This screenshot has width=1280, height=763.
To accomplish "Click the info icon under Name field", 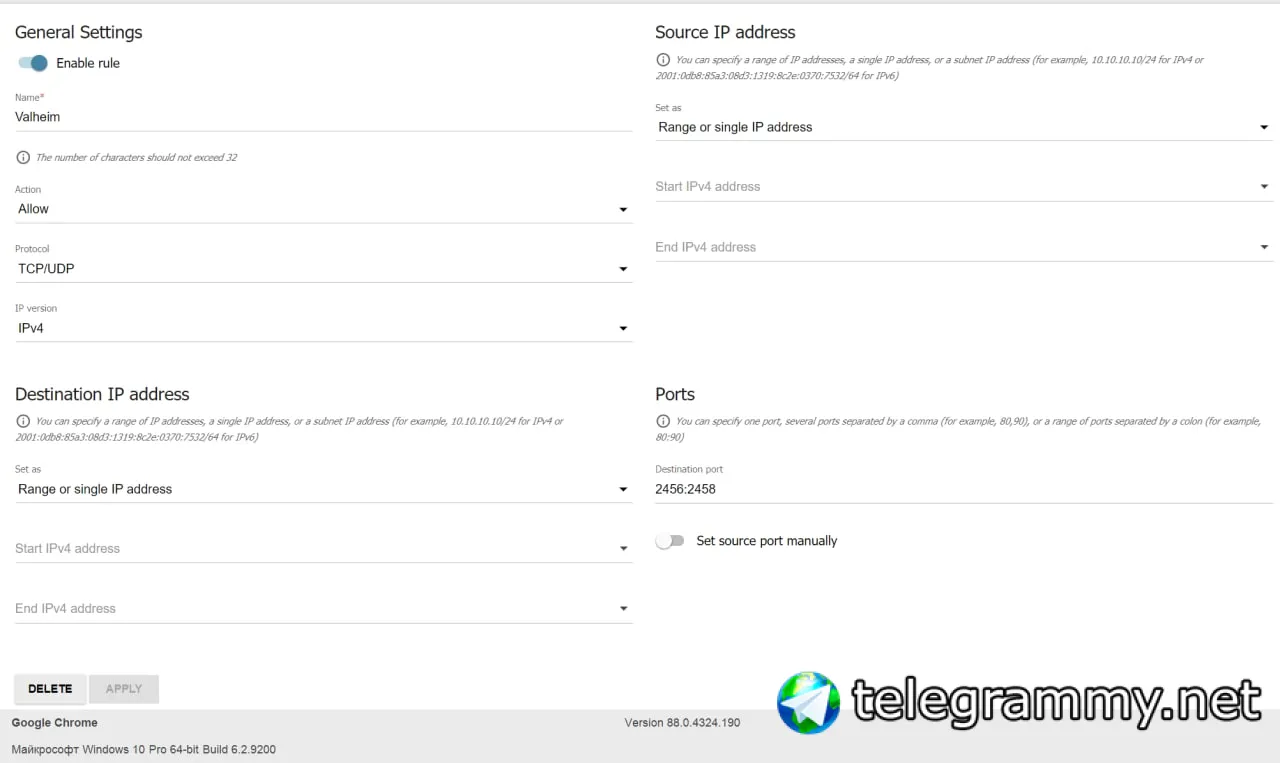I will (23, 157).
